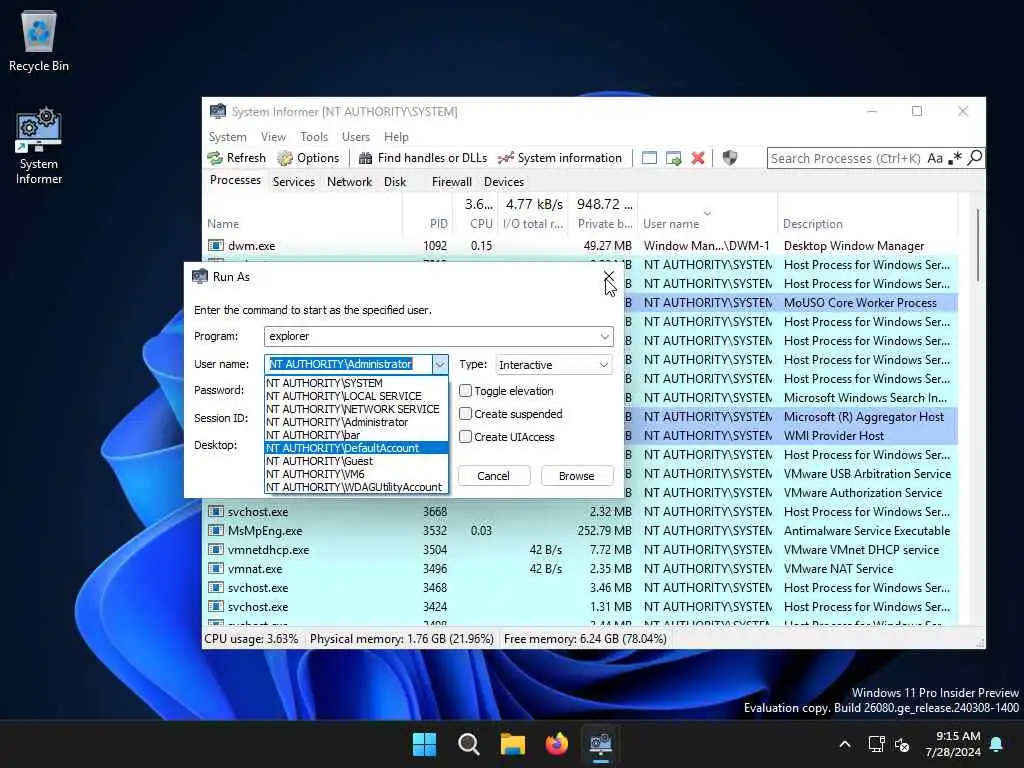Click the search magnifier icon
Viewport: 1024px width, 768px height.
pyautogui.click(x=974, y=158)
